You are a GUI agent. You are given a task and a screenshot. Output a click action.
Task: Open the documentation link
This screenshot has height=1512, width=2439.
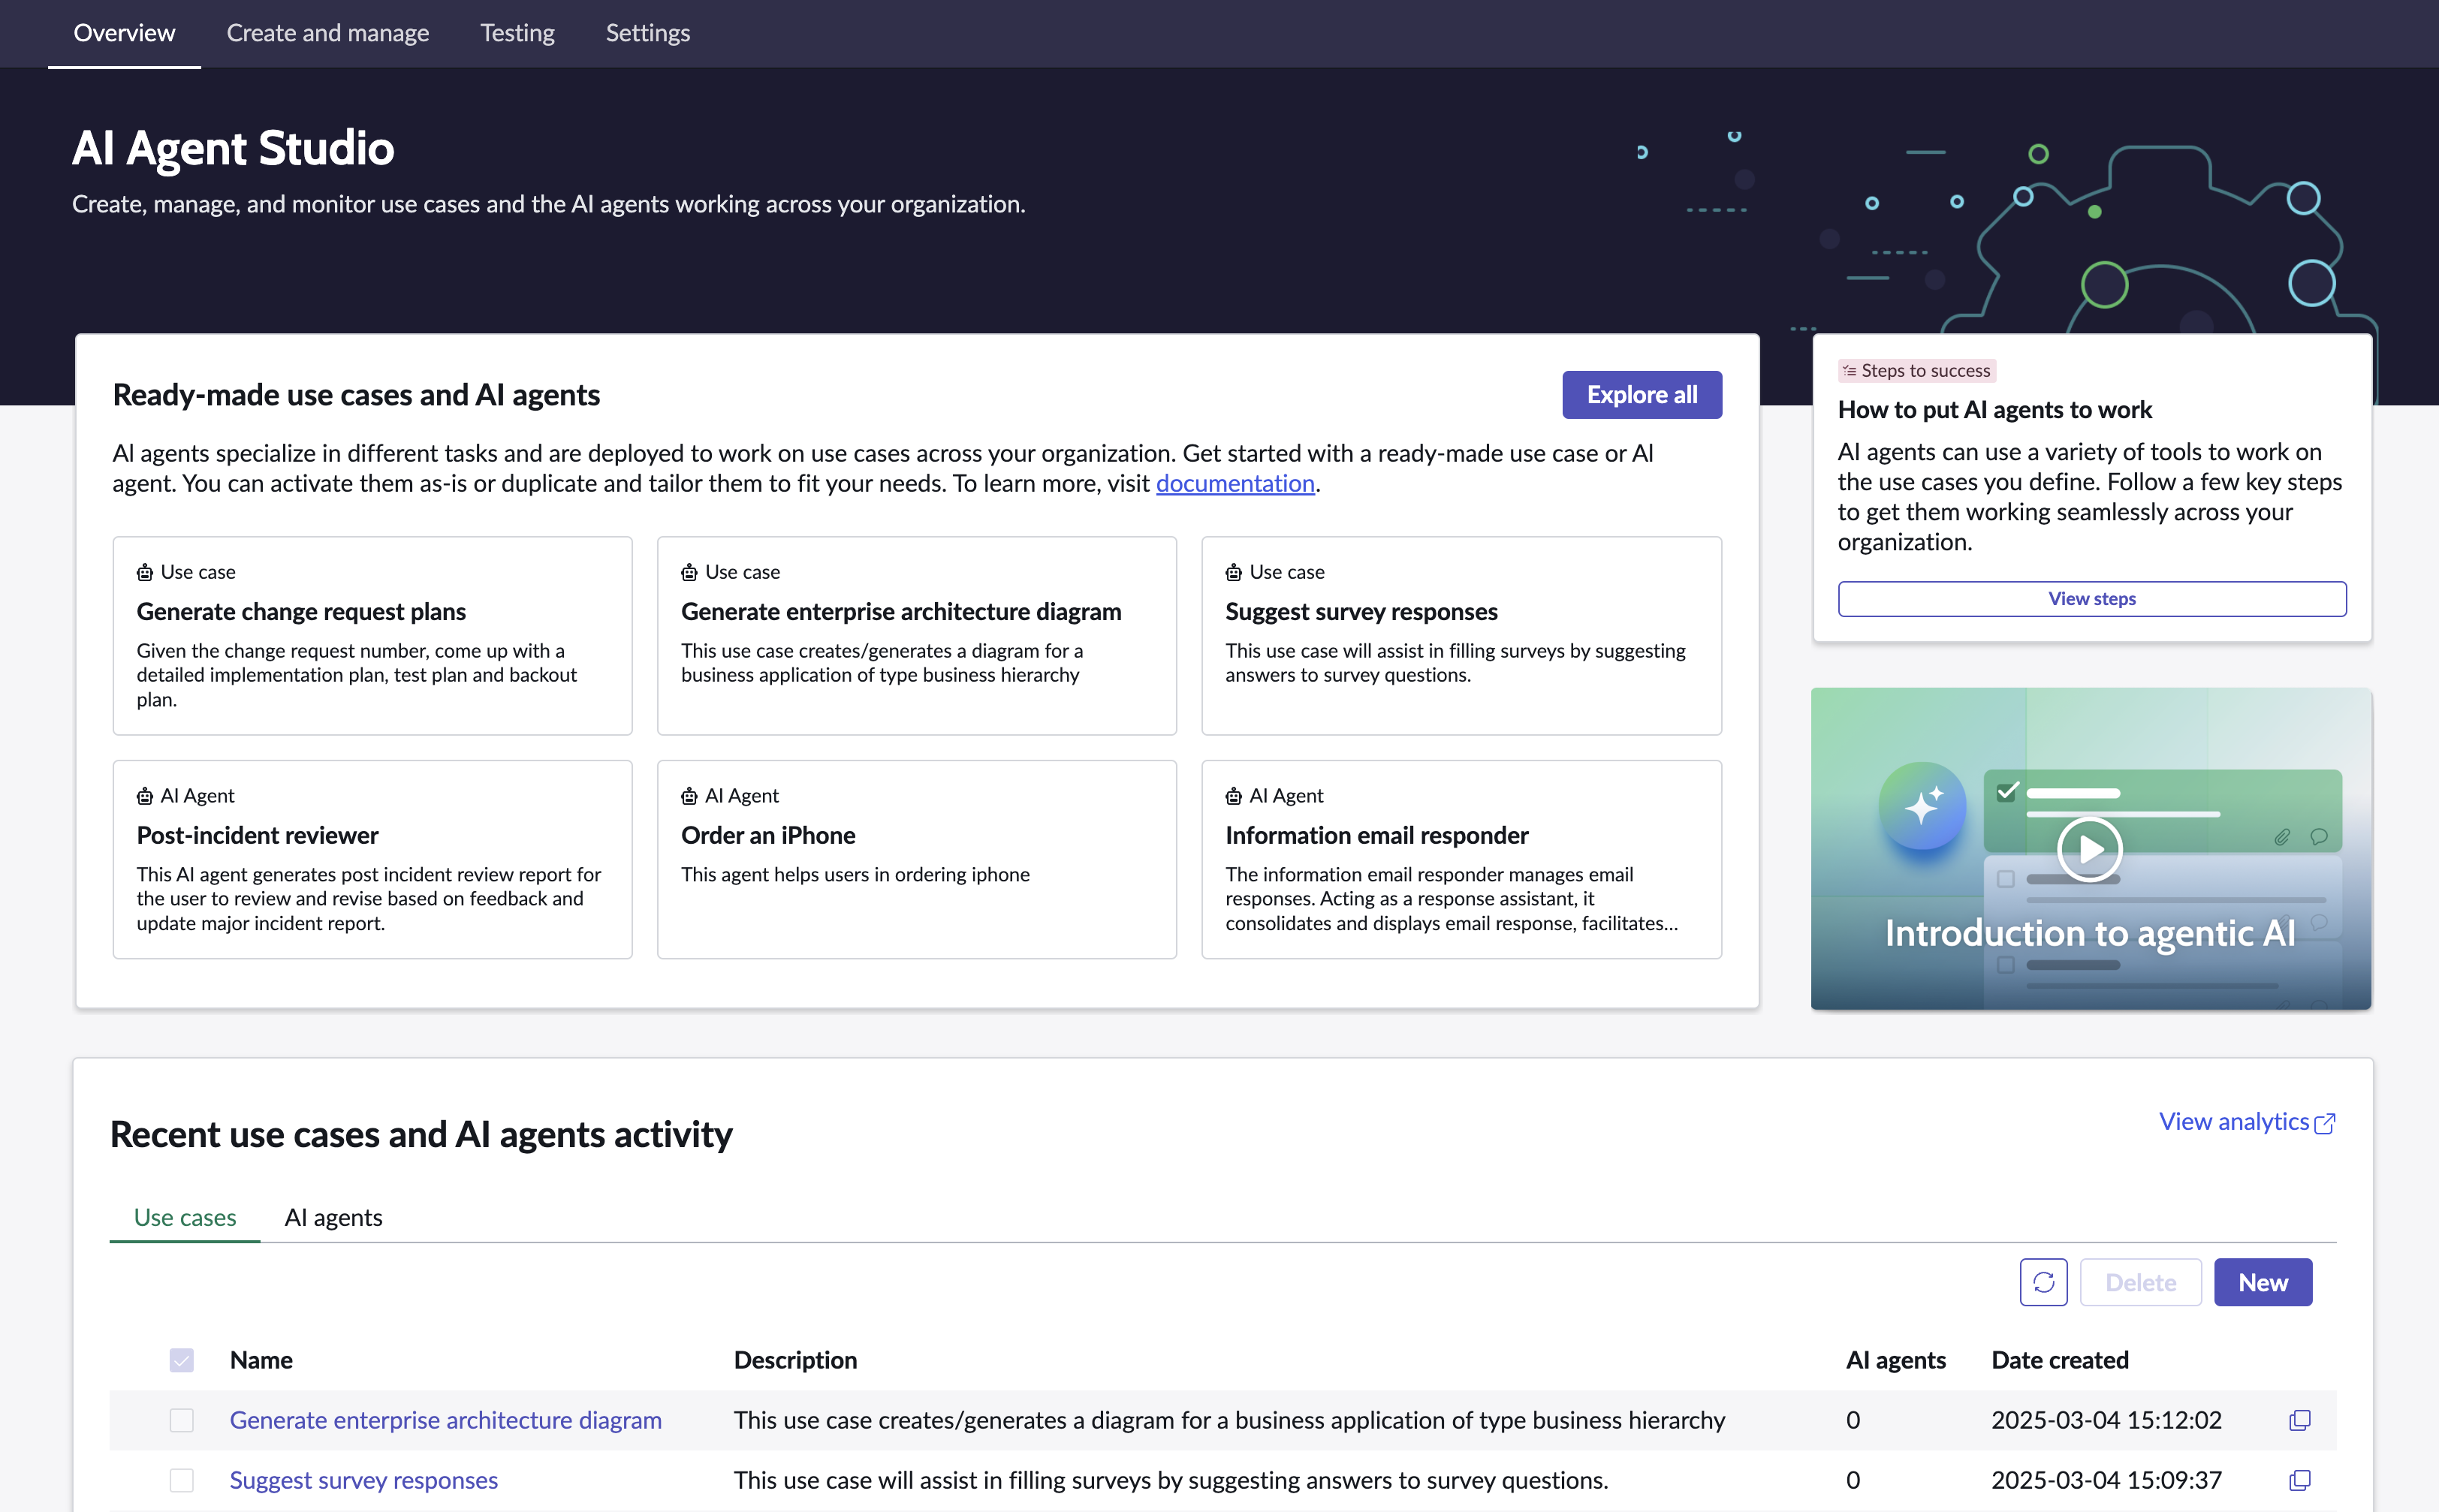1235,484
